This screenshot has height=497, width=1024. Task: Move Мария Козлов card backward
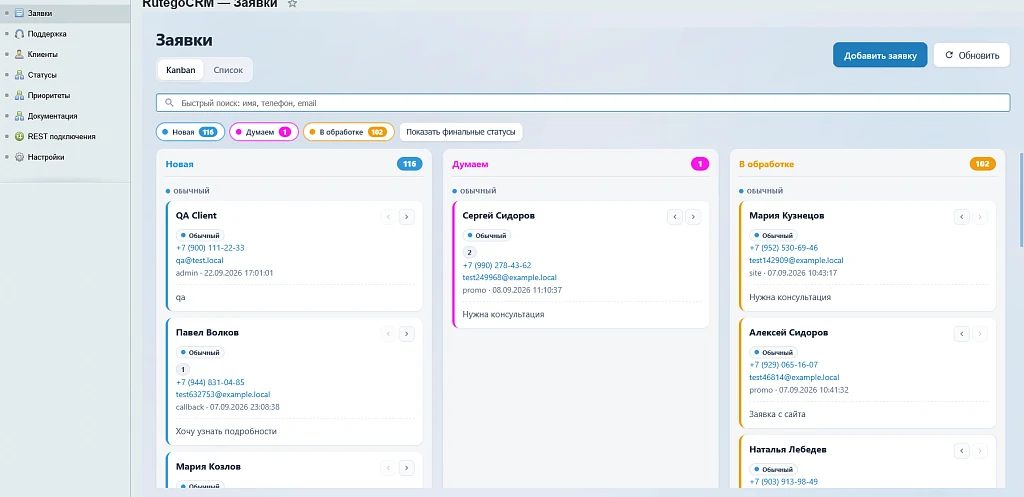point(388,468)
